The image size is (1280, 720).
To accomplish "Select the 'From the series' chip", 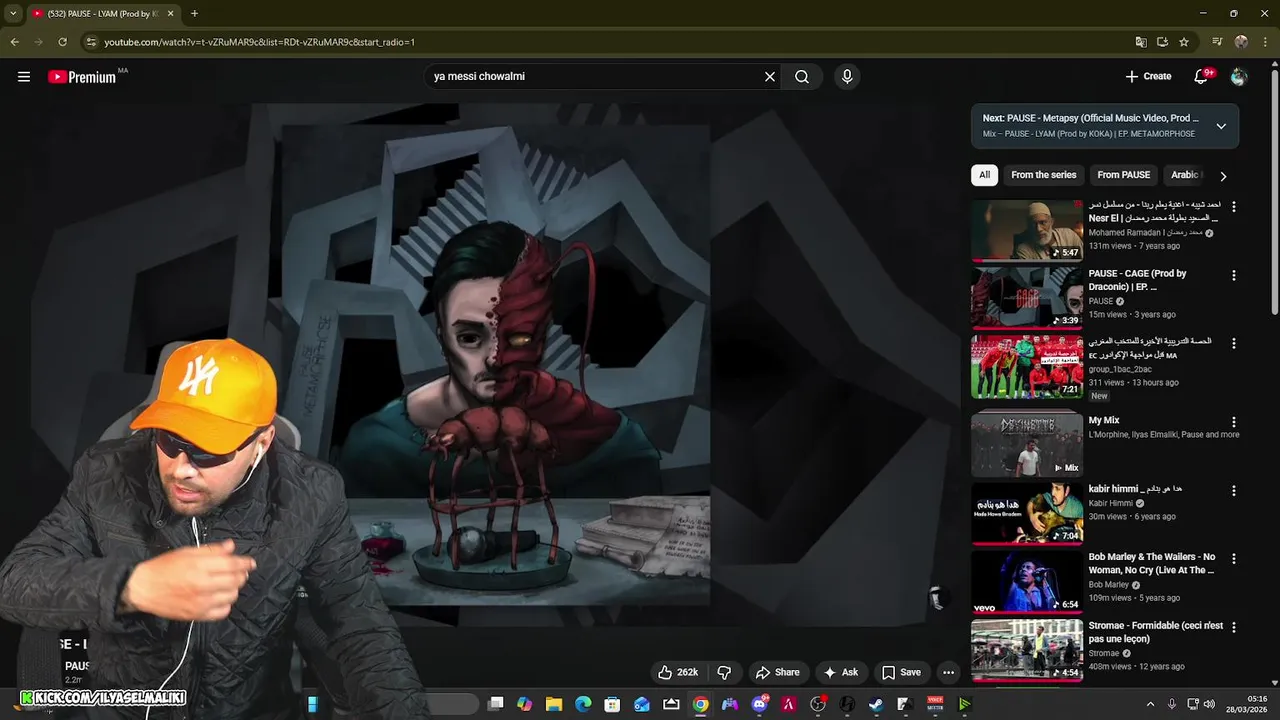I will (1044, 175).
